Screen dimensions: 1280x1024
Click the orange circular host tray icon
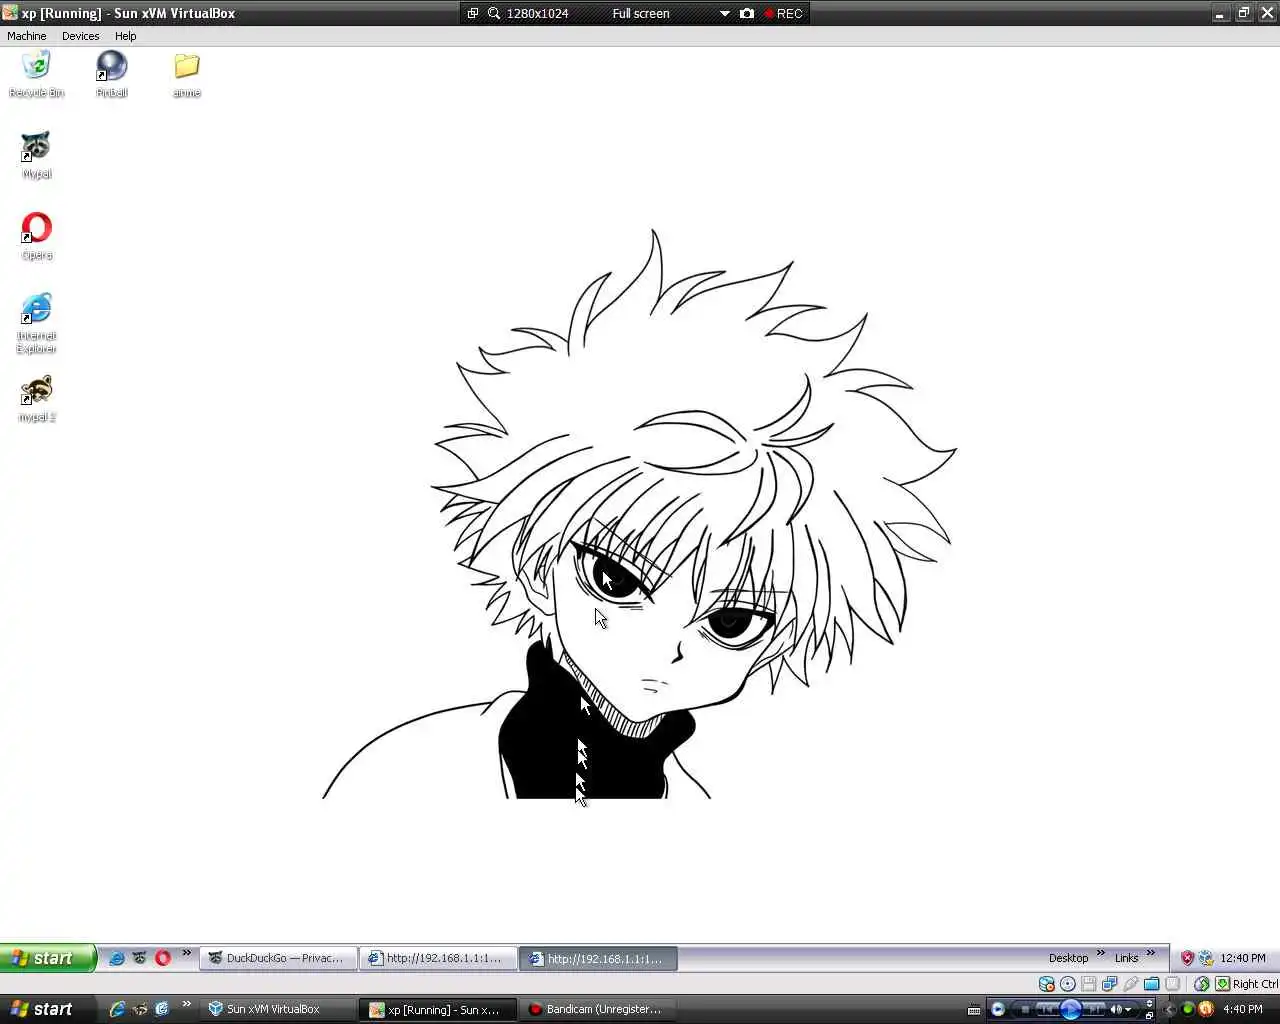click(x=1206, y=1009)
